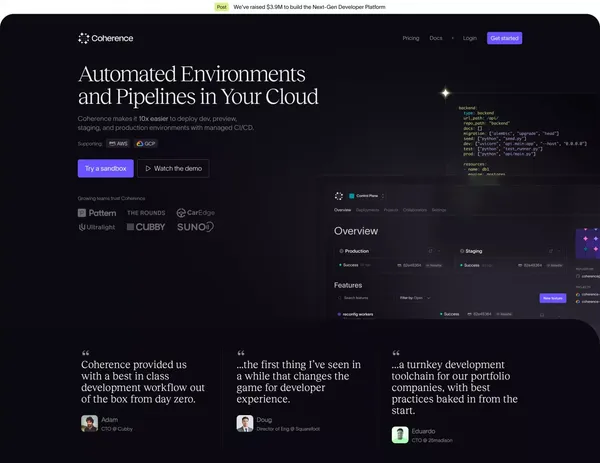Open the Control Plane app switcher
The image size is (600, 463).
(x=367, y=196)
